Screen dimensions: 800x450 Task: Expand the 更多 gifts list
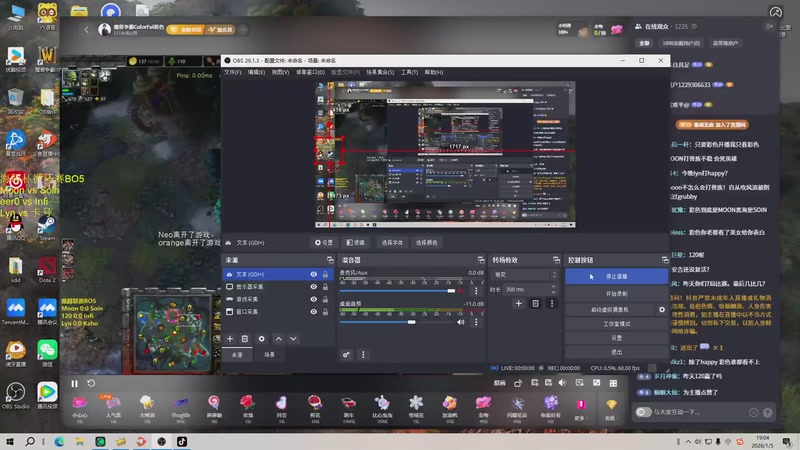581,408
